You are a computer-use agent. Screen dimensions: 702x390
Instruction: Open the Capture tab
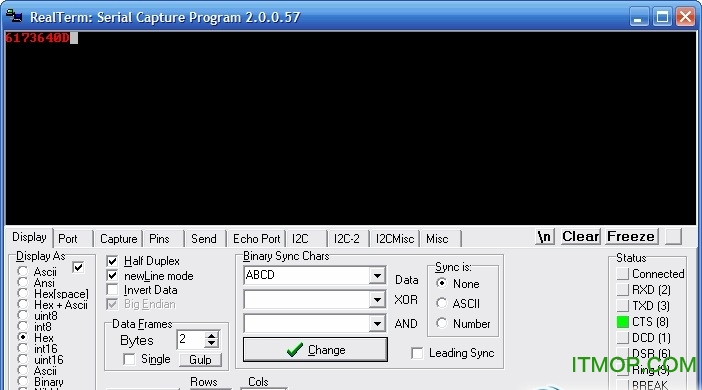tap(118, 239)
